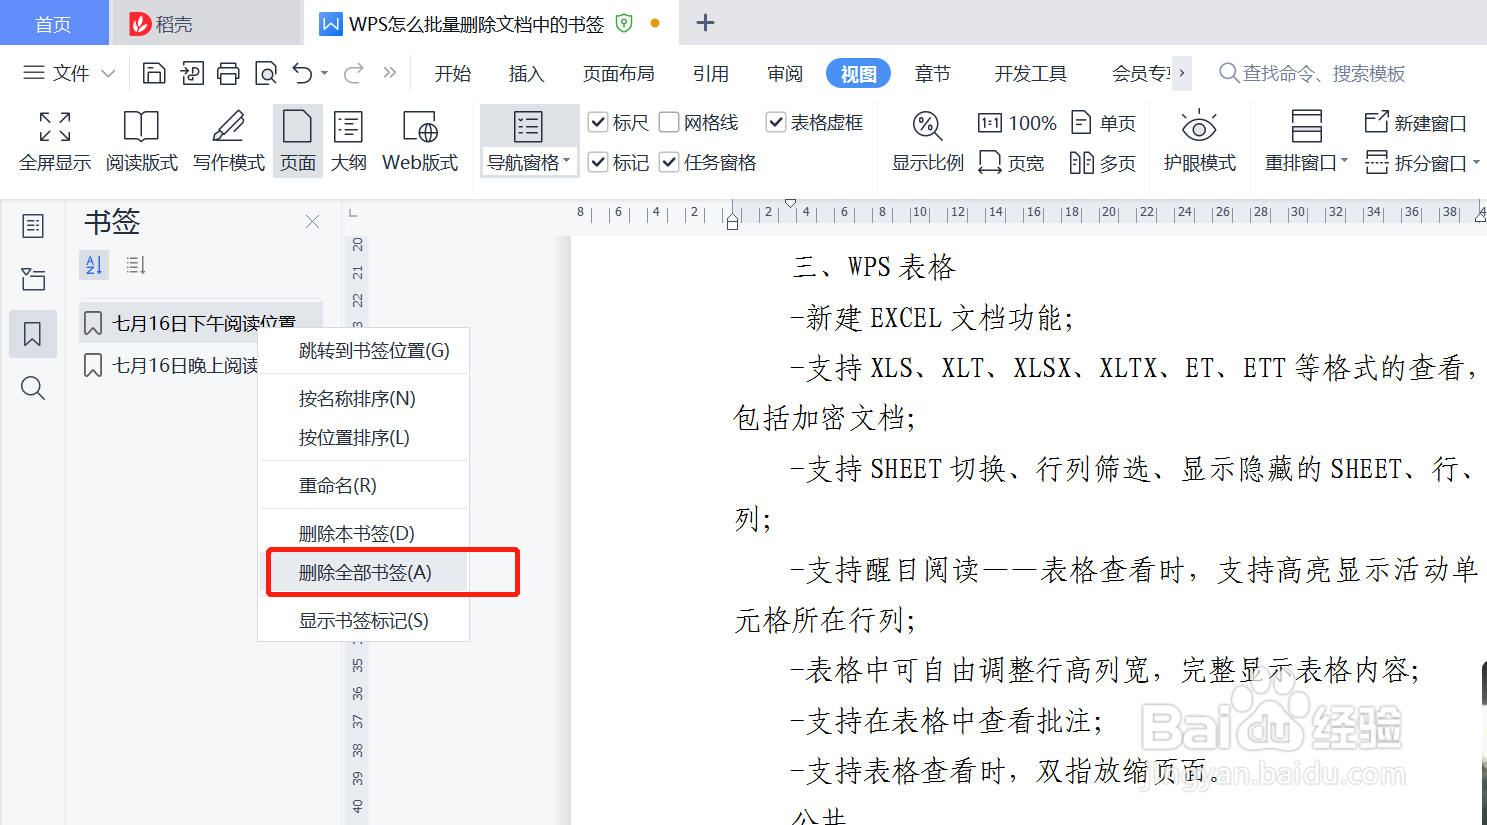Image resolution: width=1487 pixels, height=825 pixels.
Task: Choose 按位置排序(L) from context menu
Action: point(364,438)
